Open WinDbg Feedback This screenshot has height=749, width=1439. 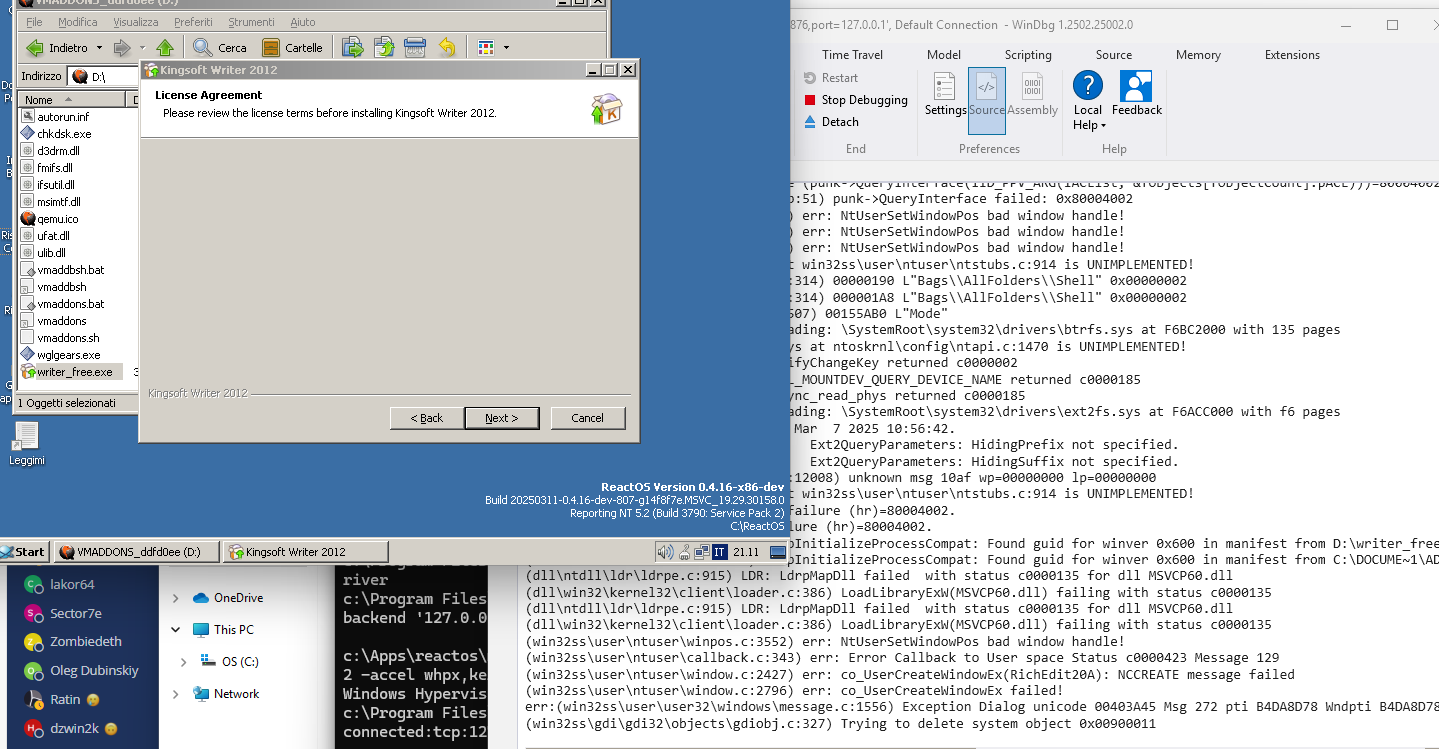coord(1137,94)
